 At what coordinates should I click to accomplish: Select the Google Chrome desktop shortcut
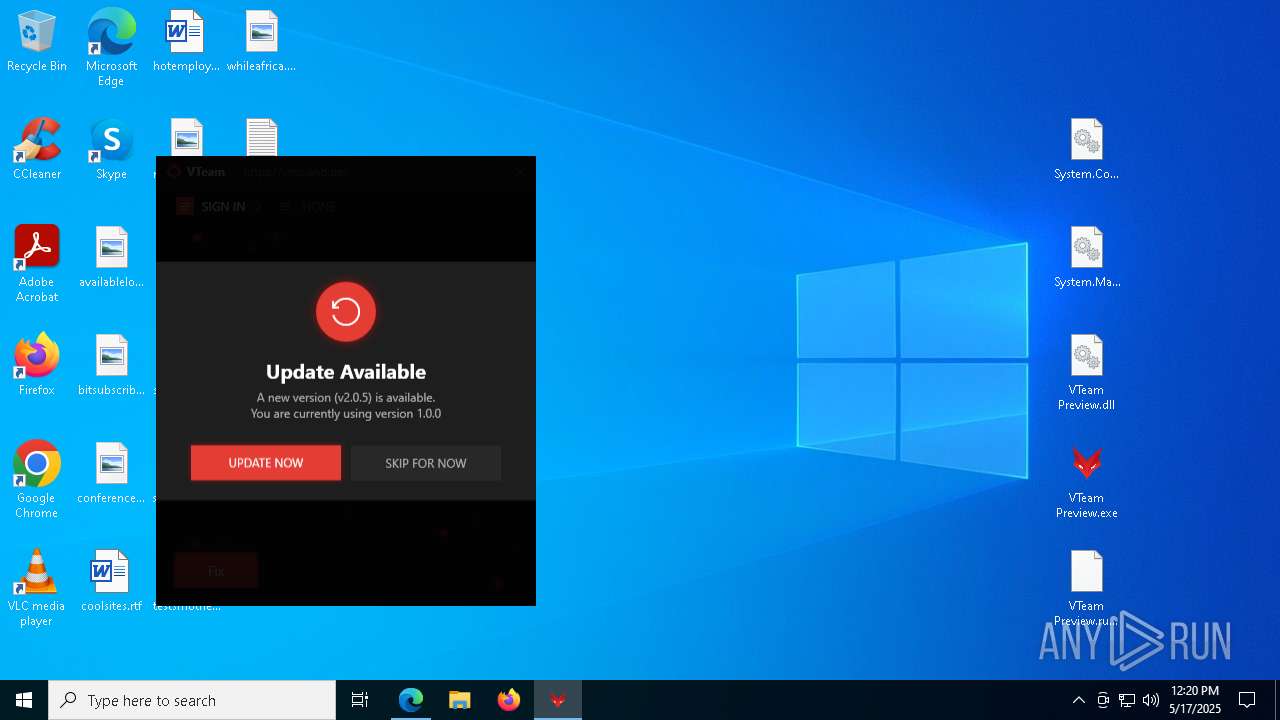point(37,480)
